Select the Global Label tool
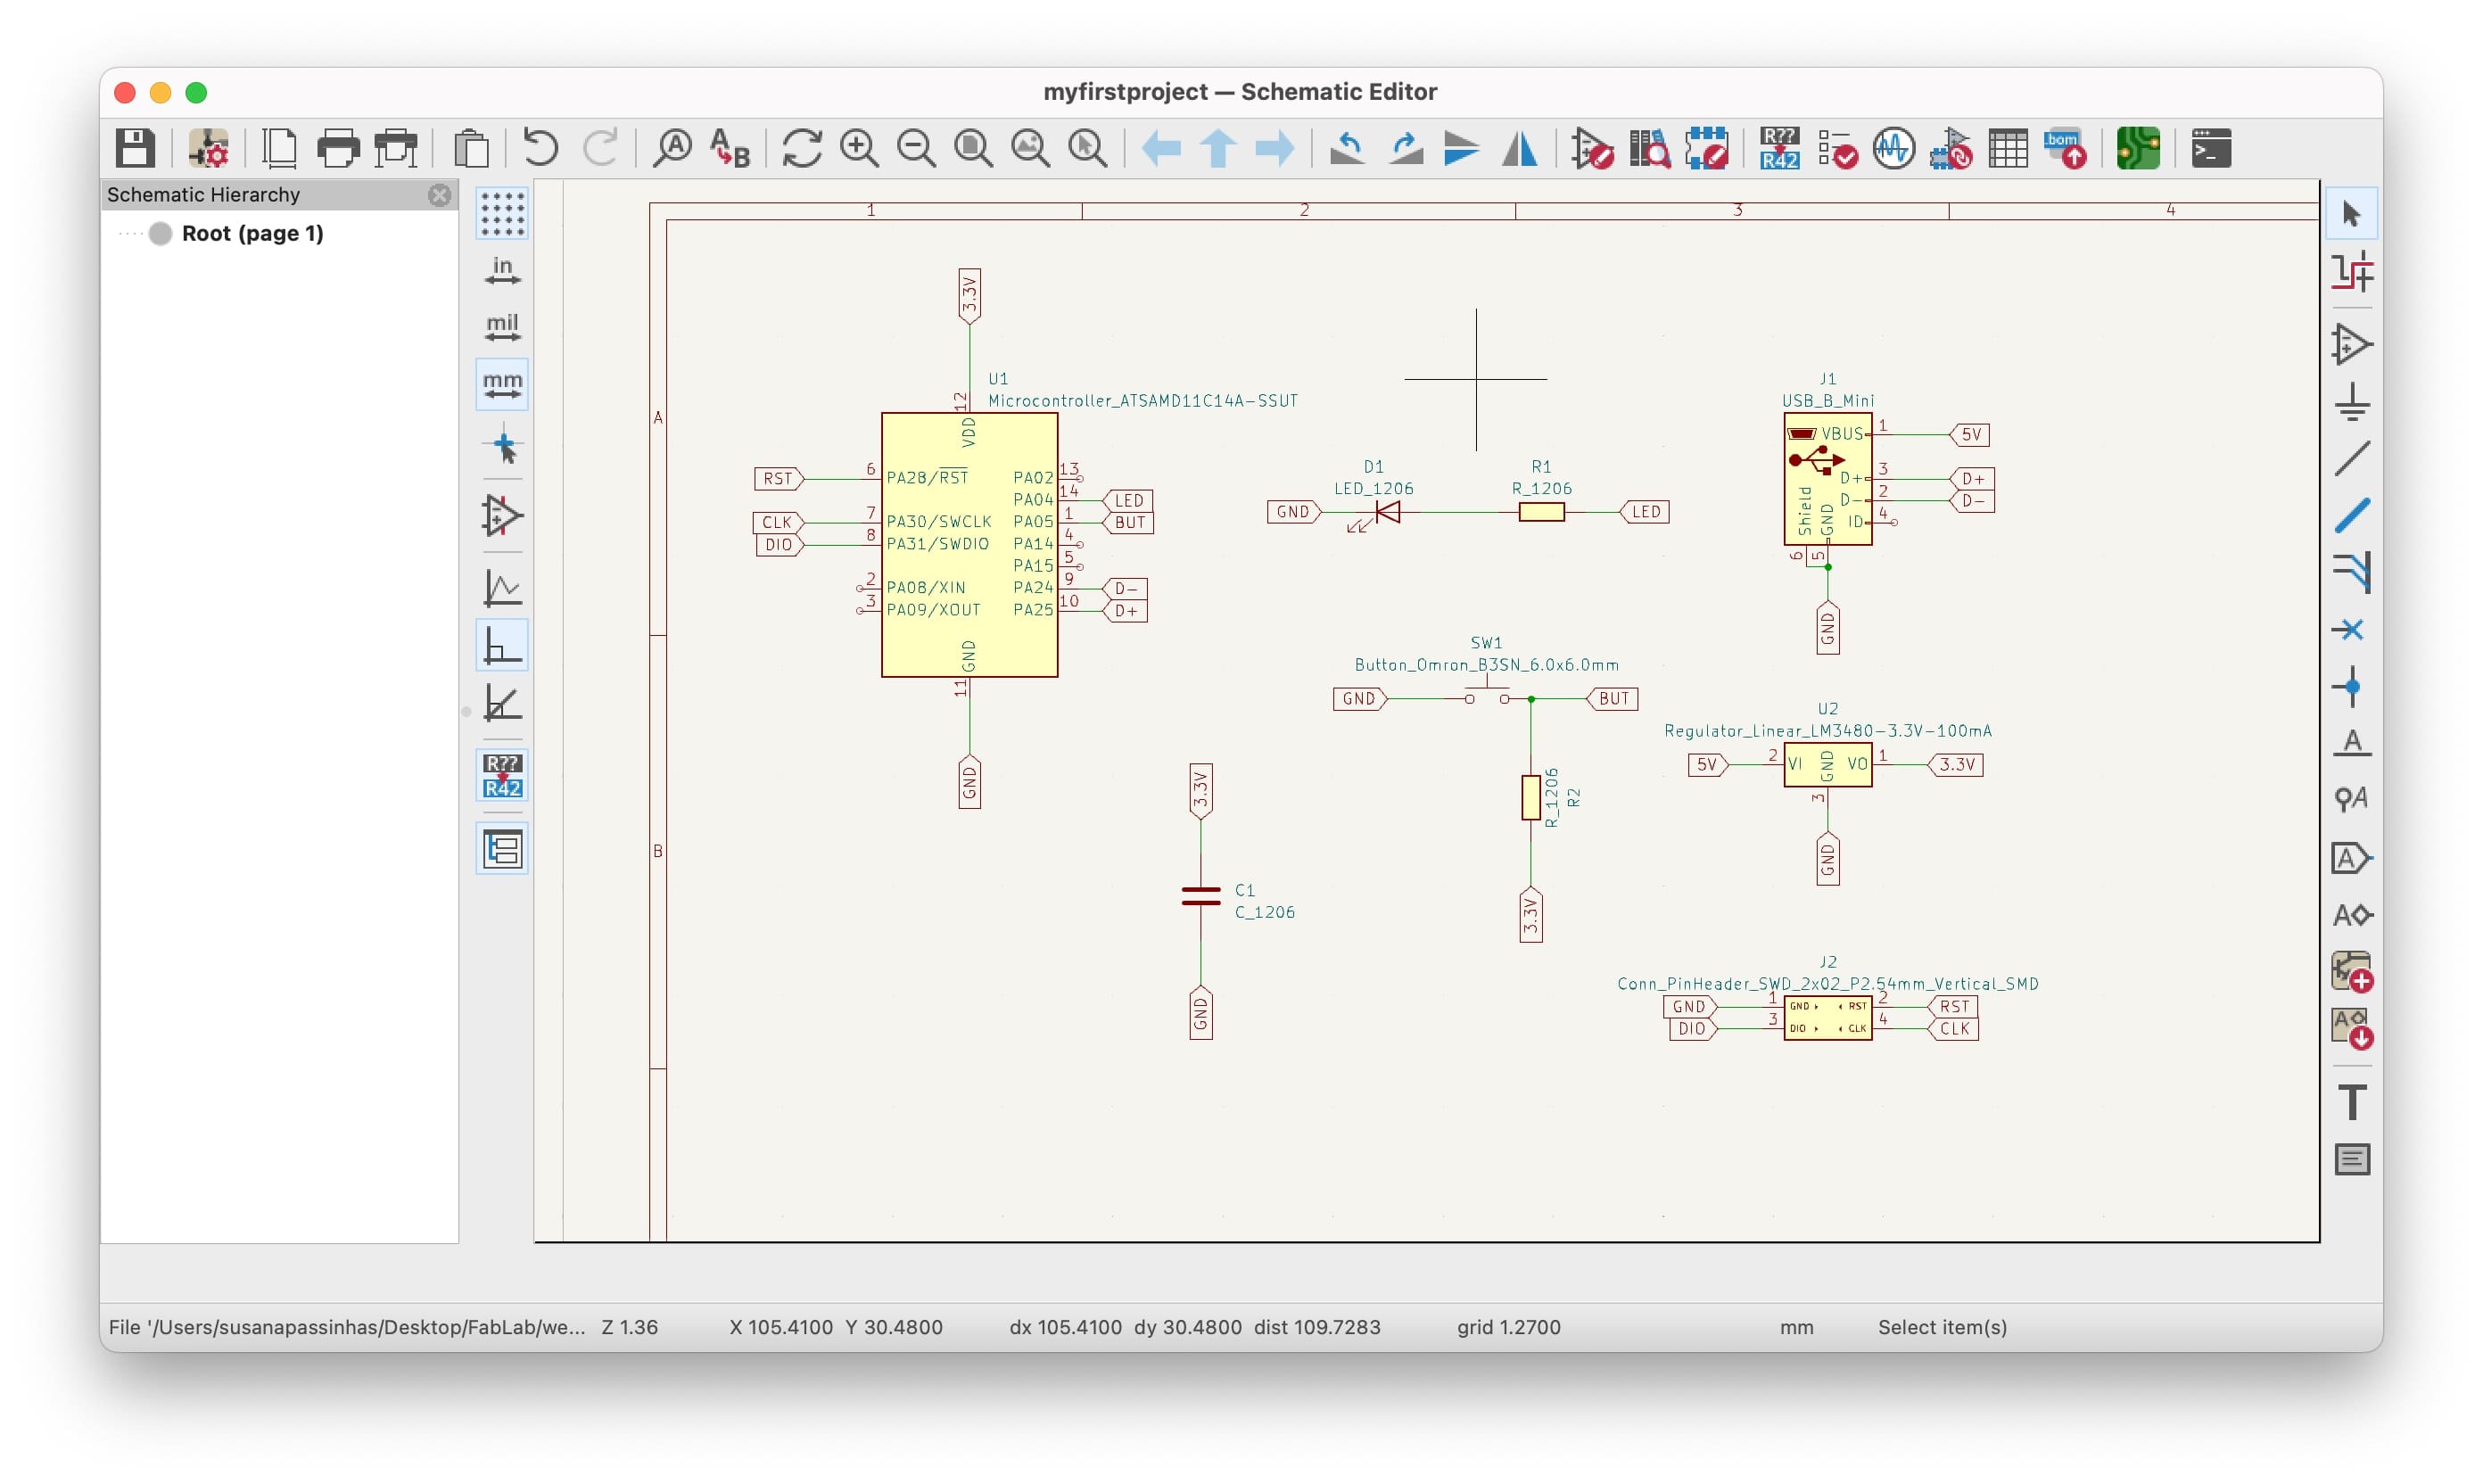 pyautogui.click(x=2352, y=858)
